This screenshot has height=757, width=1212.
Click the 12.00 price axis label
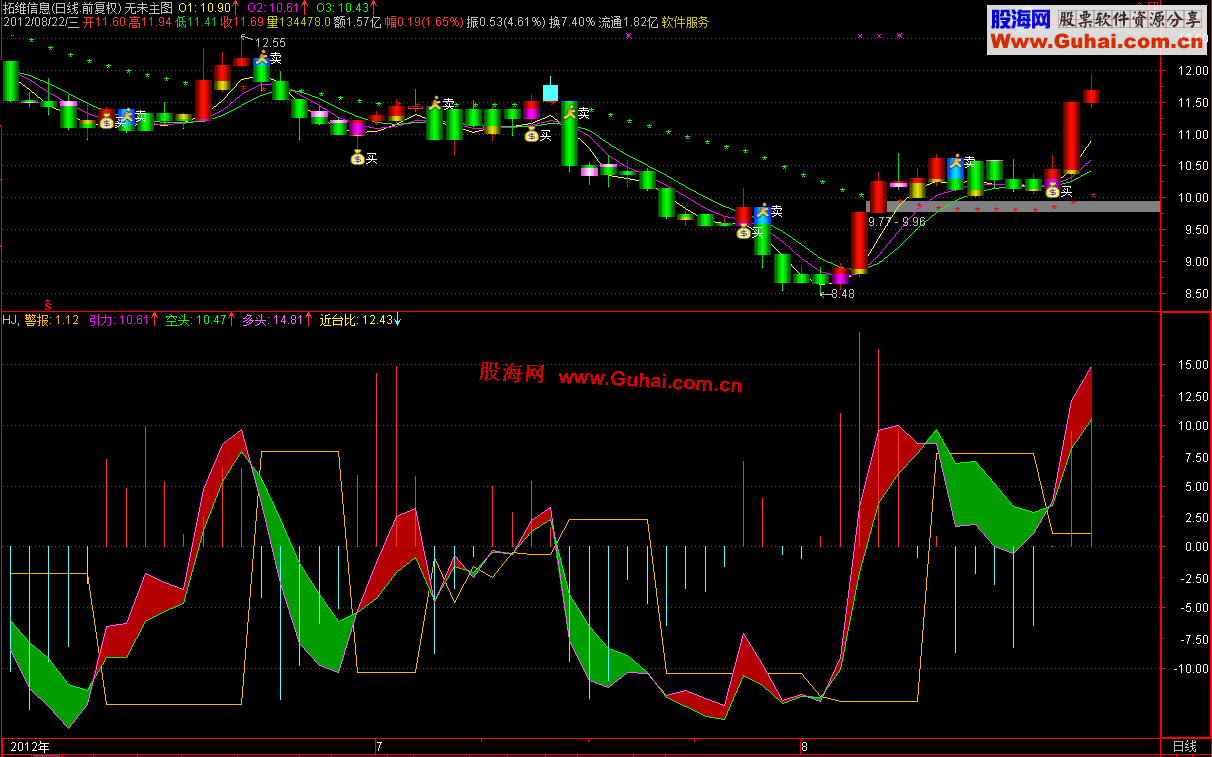pos(1194,71)
